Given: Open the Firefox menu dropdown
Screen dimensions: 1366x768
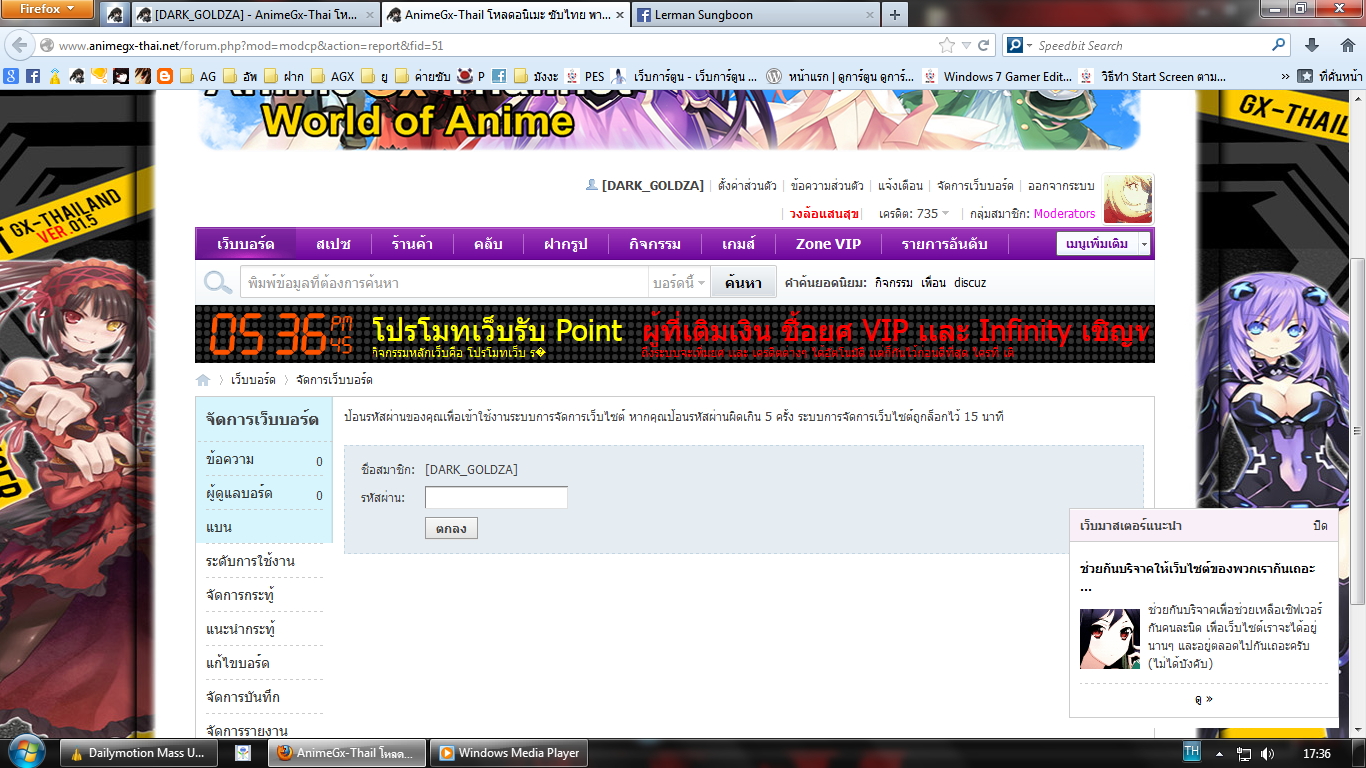Looking at the screenshot, I should click(47, 9).
